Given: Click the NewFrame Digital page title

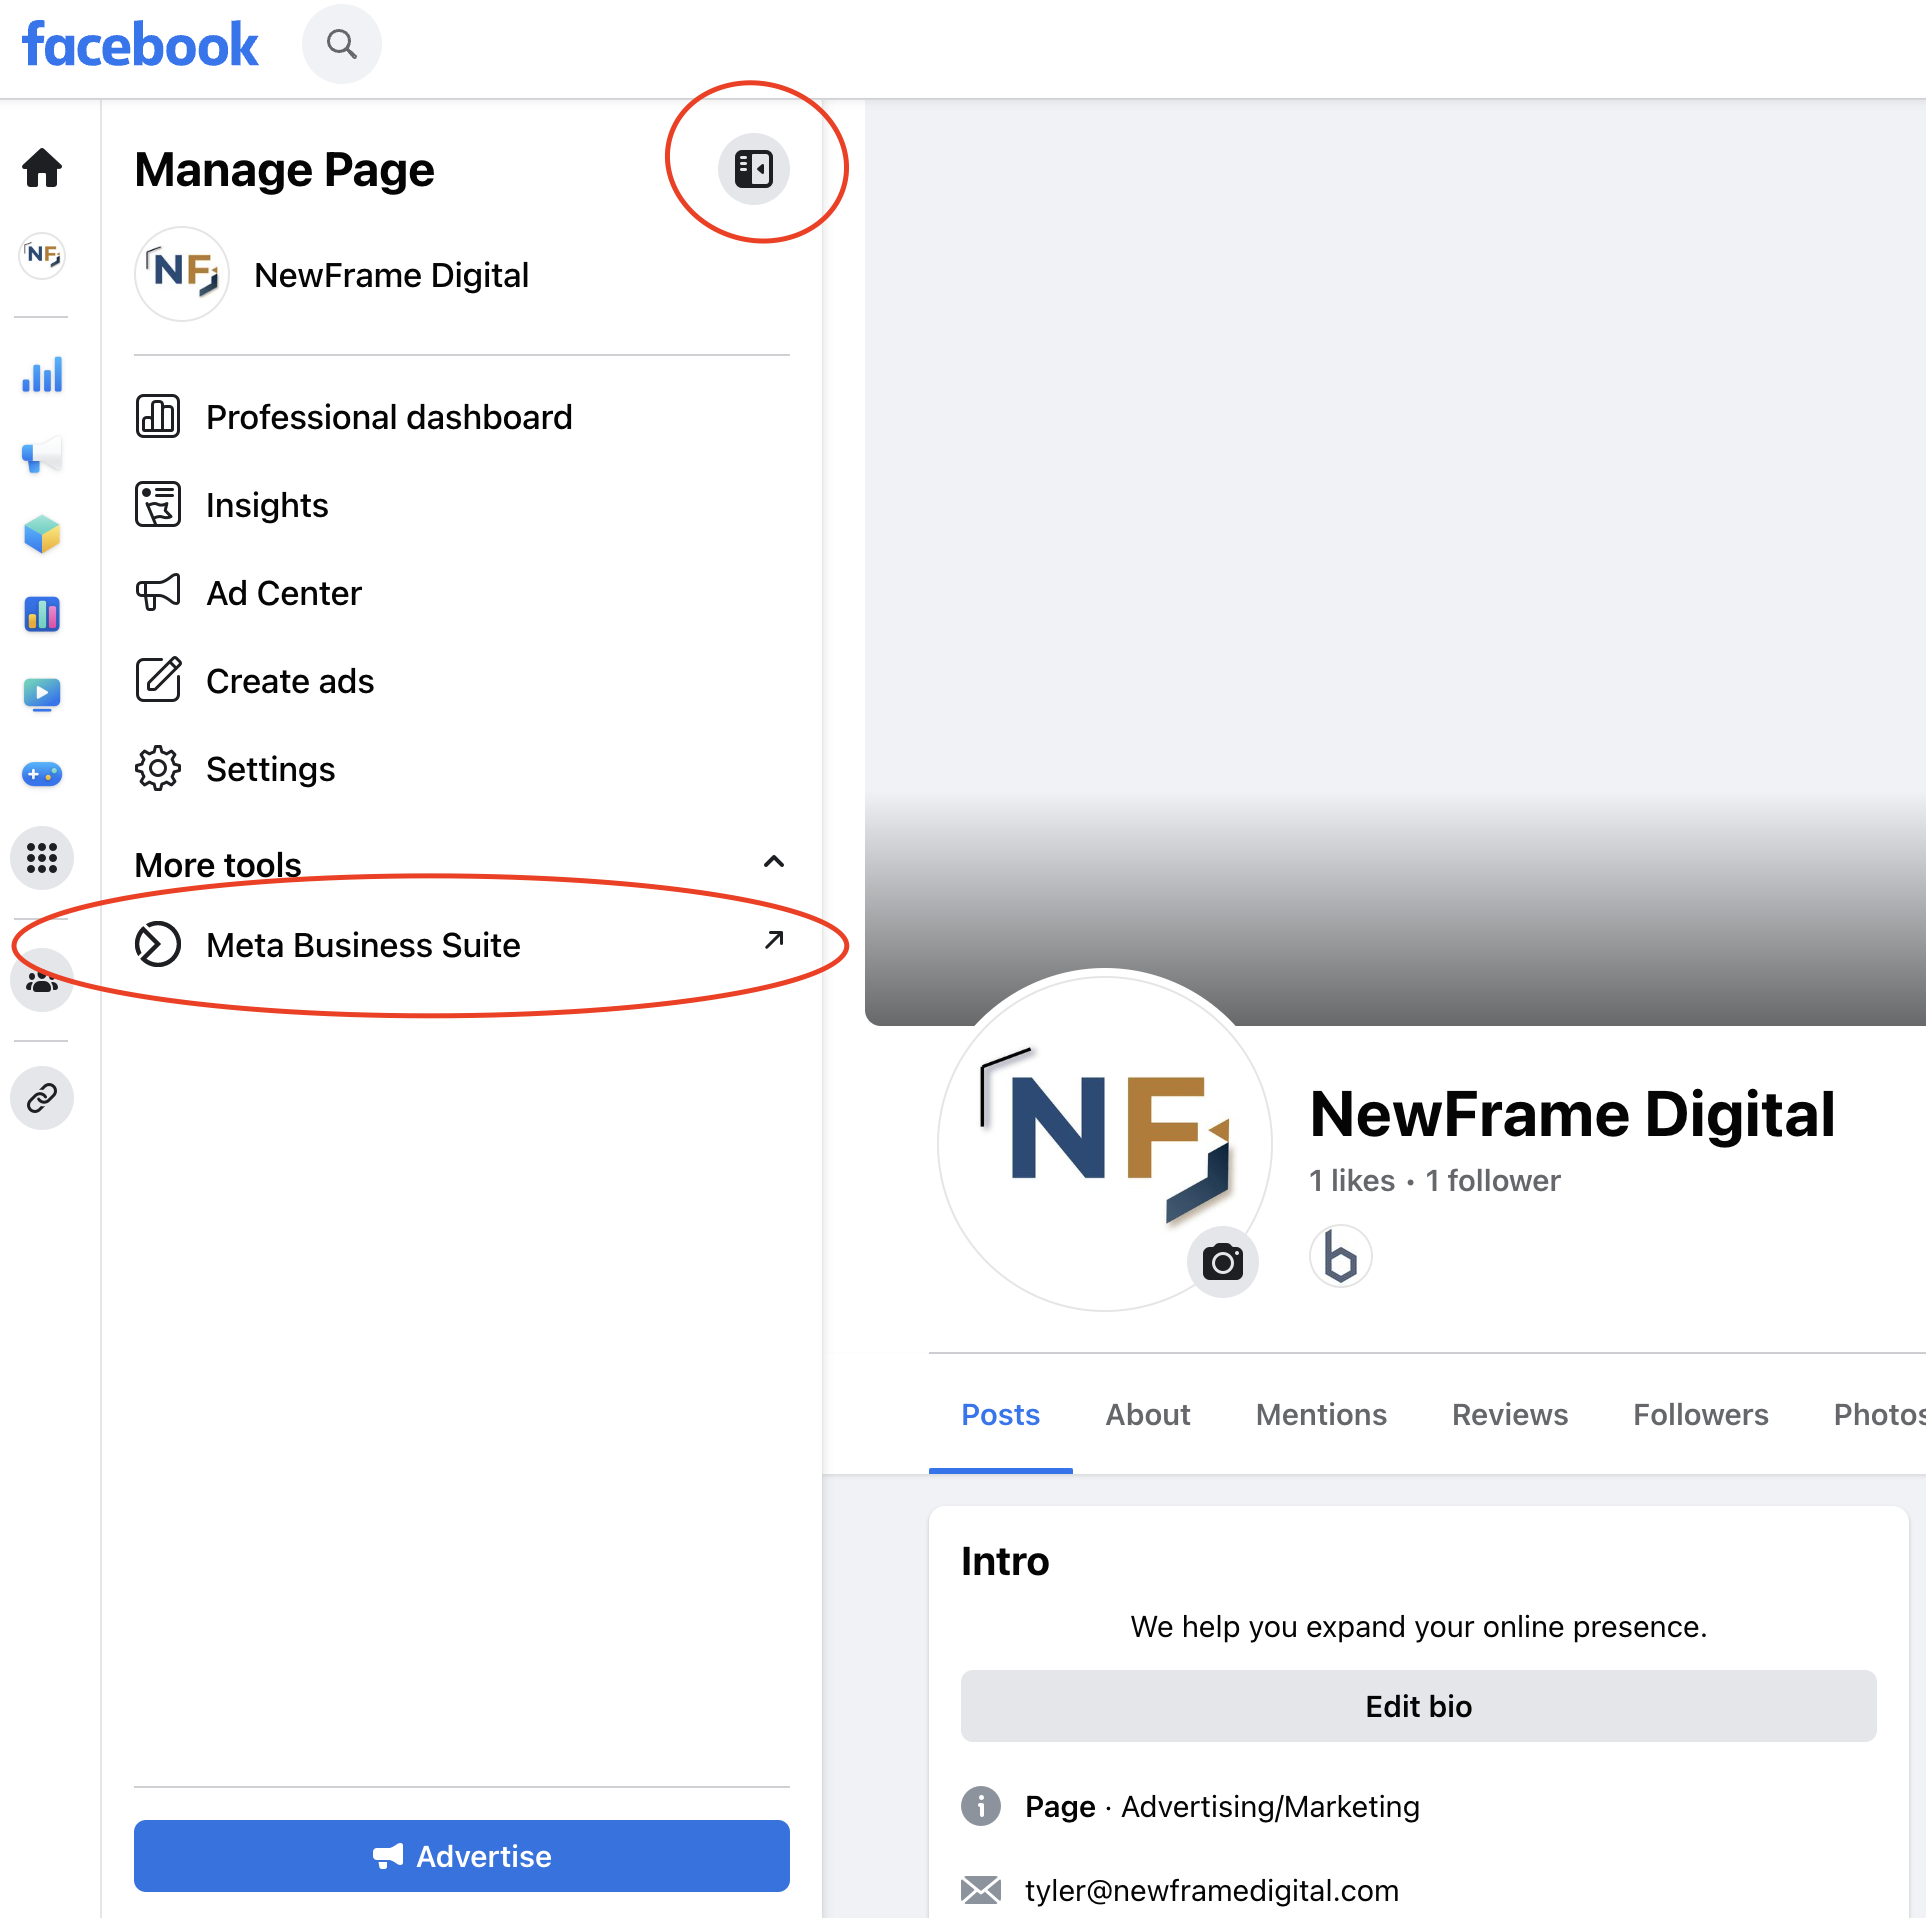Looking at the screenshot, I should tap(1572, 1113).
